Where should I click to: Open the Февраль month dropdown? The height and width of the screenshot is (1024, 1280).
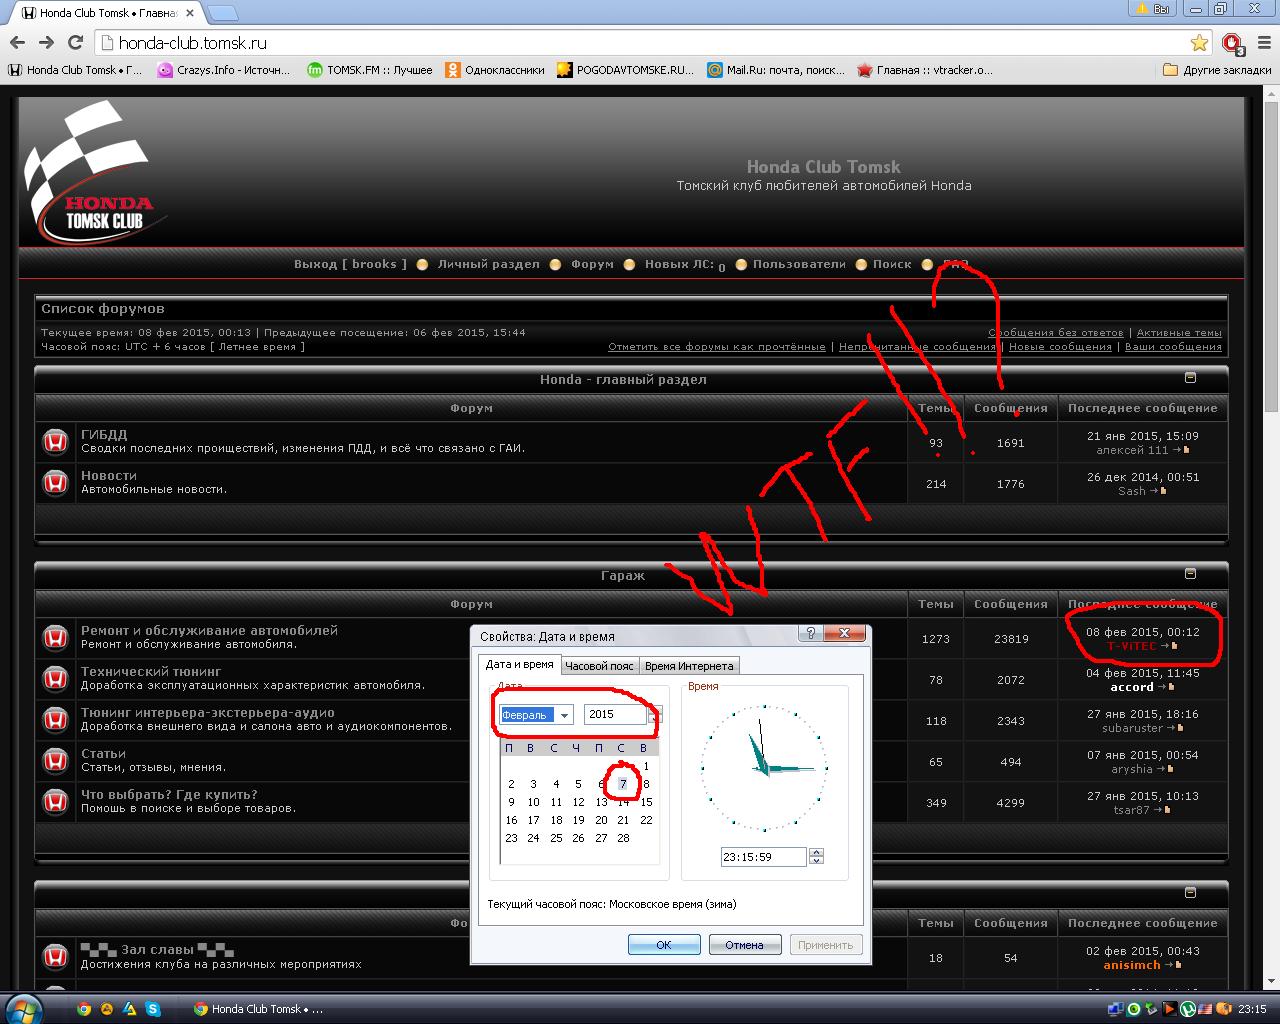tap(564, 715)
